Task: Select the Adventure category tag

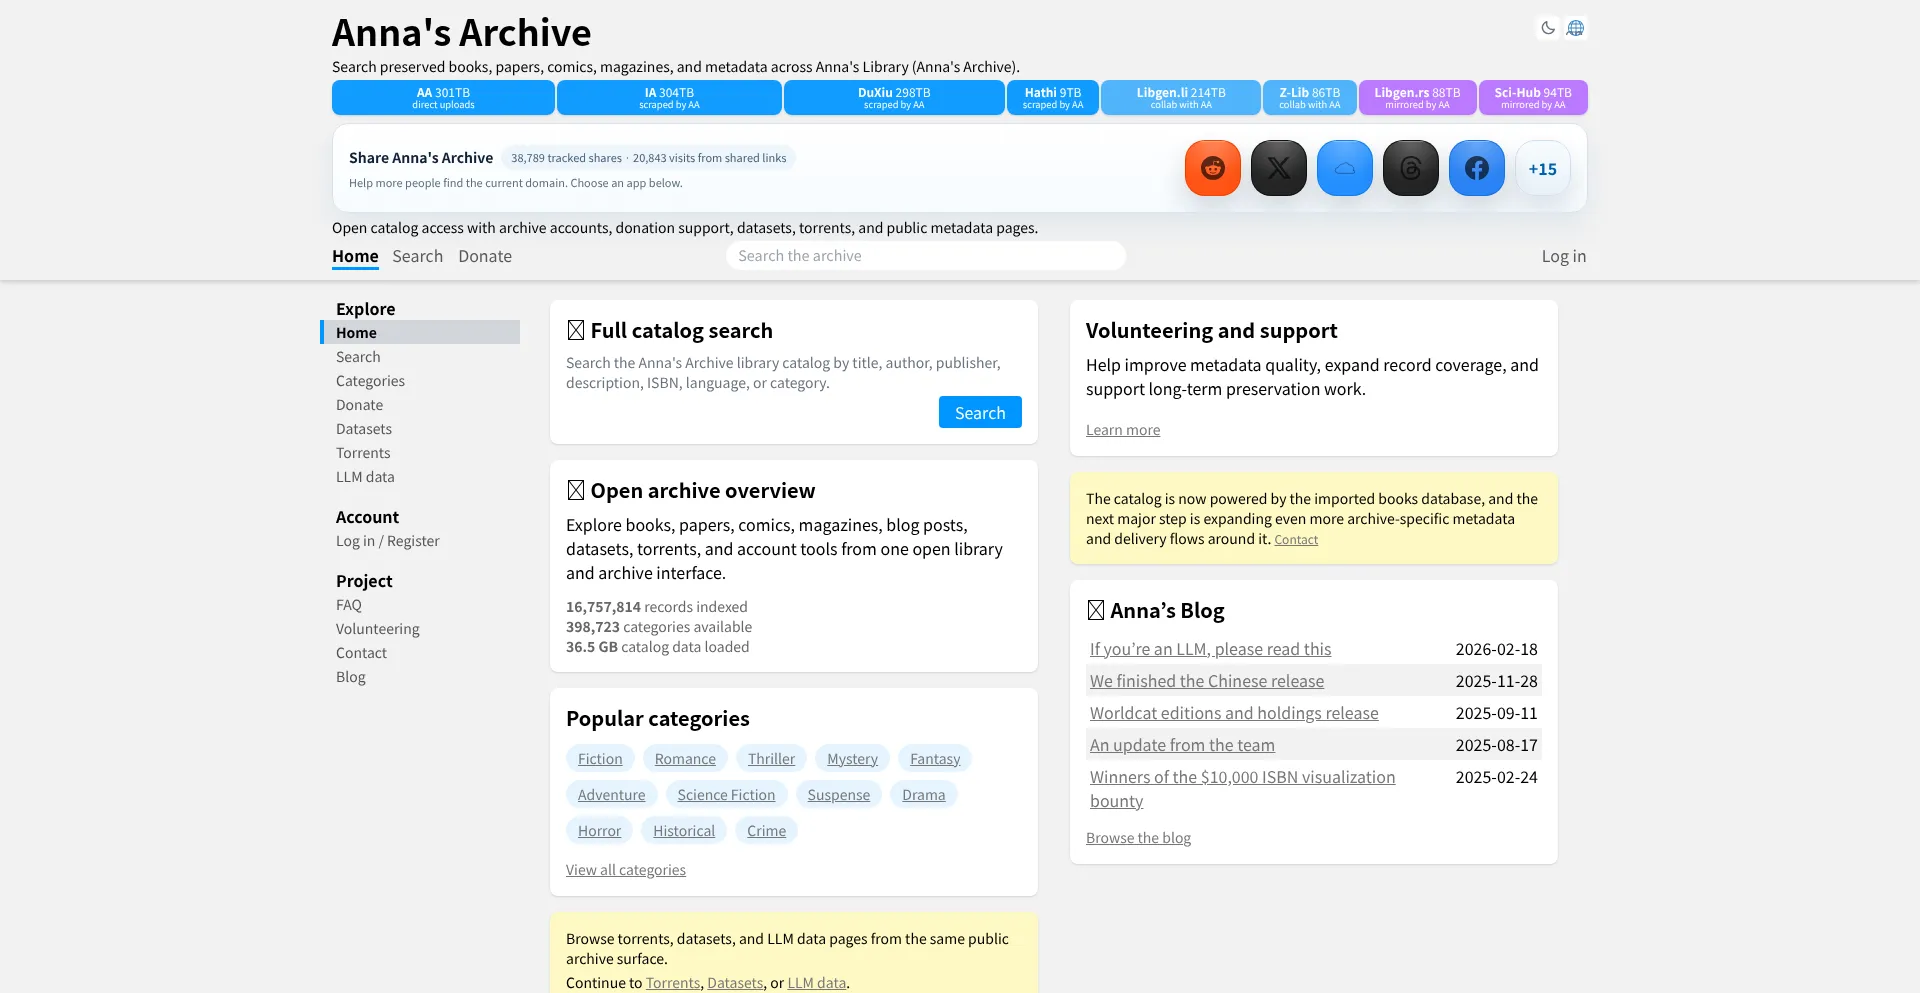Action: coord(611,795)
